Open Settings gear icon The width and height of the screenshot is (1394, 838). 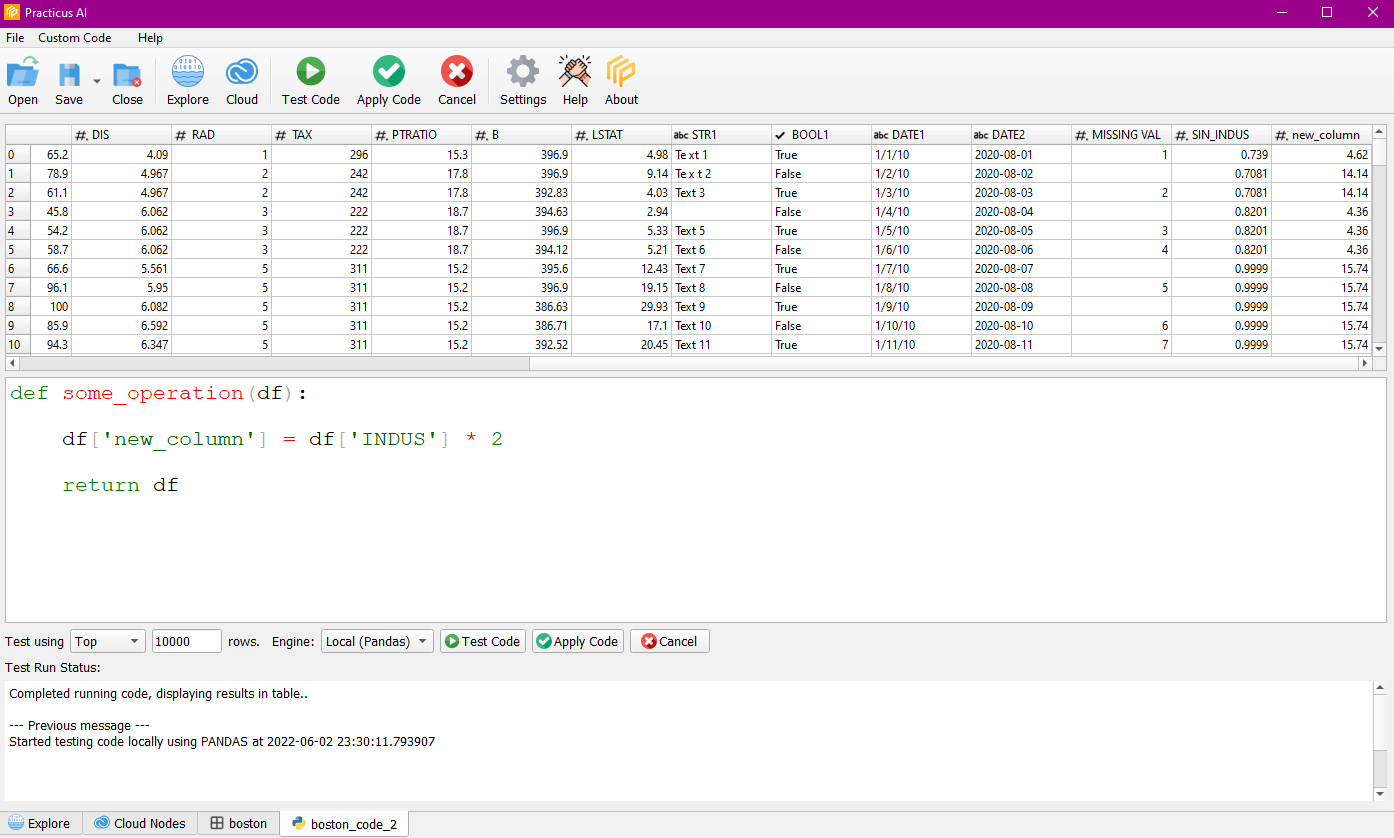tap(523, 72)
